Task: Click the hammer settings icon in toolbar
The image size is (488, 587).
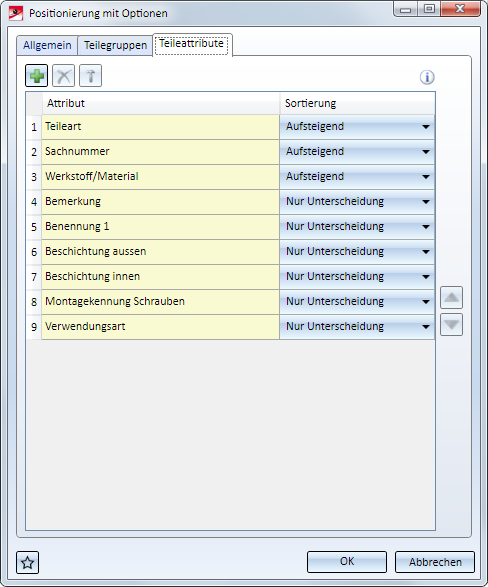Action: click(90, 76)
